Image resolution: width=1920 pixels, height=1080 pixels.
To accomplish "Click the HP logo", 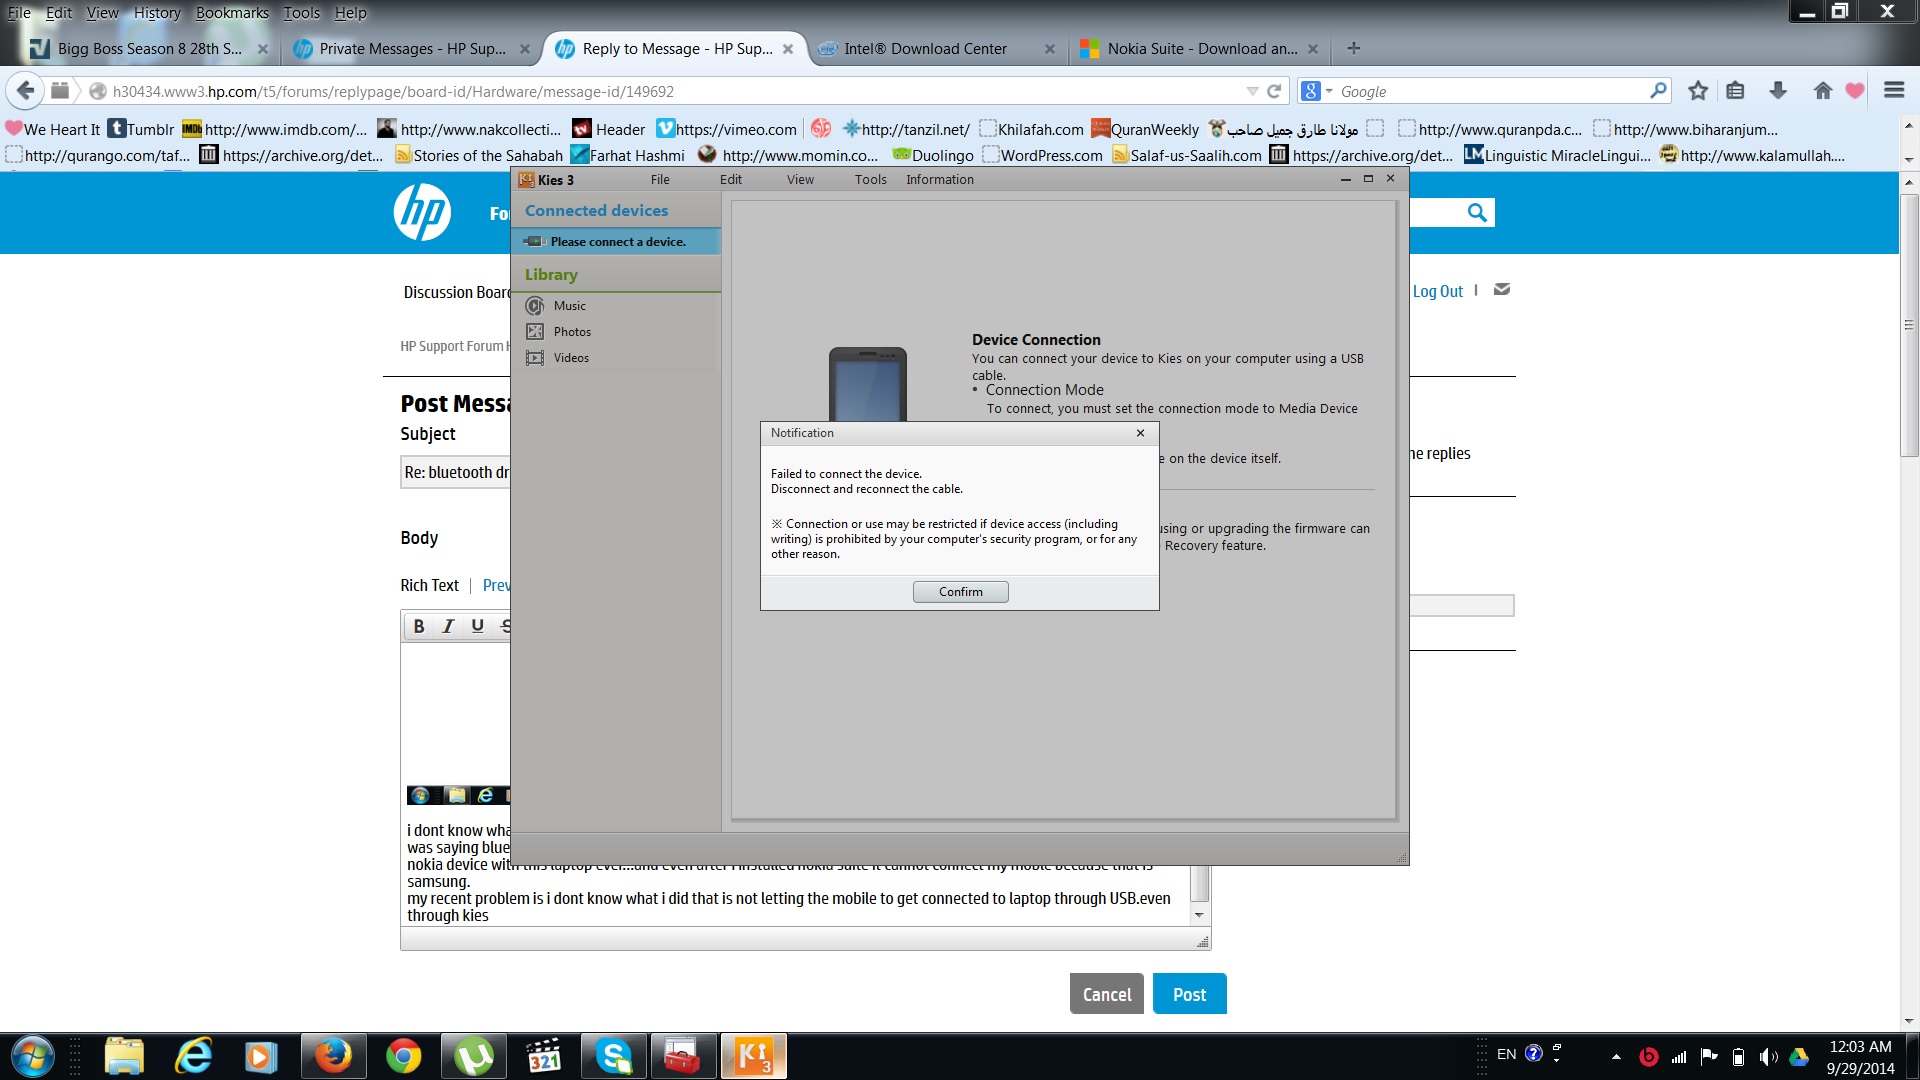I will tap(422, 212).
